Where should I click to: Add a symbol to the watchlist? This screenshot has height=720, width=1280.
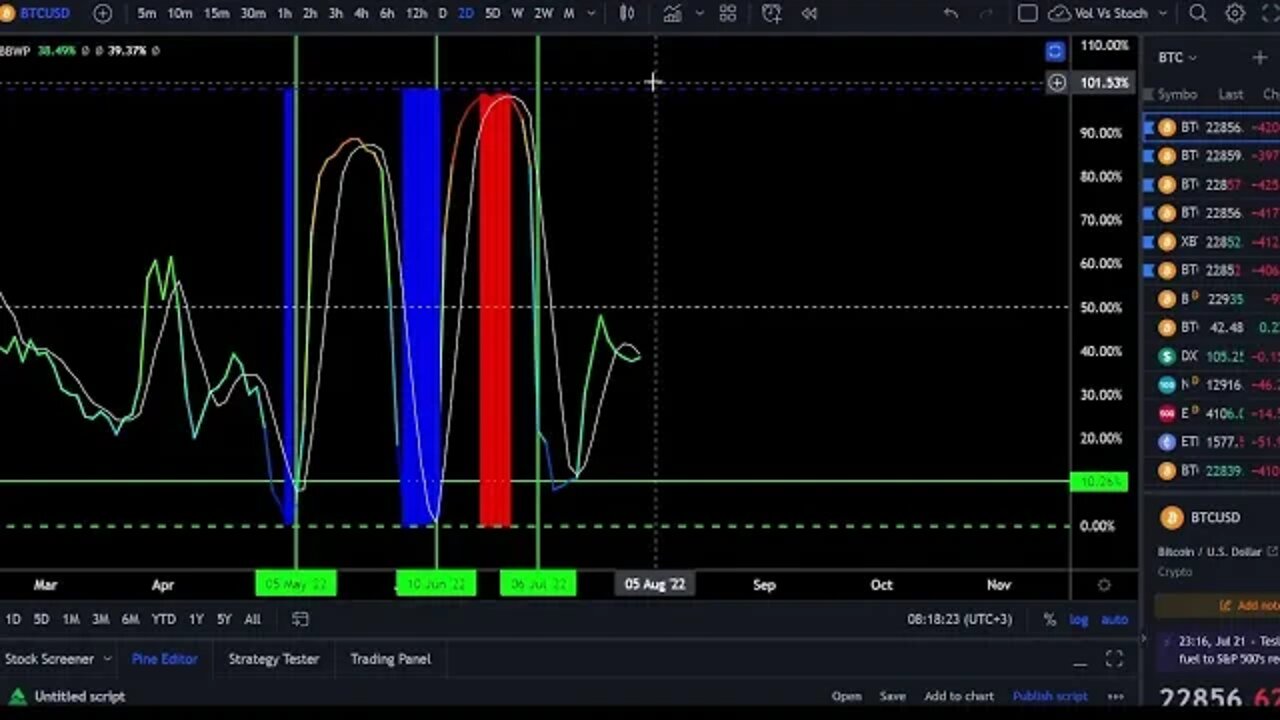(1259, 57)
